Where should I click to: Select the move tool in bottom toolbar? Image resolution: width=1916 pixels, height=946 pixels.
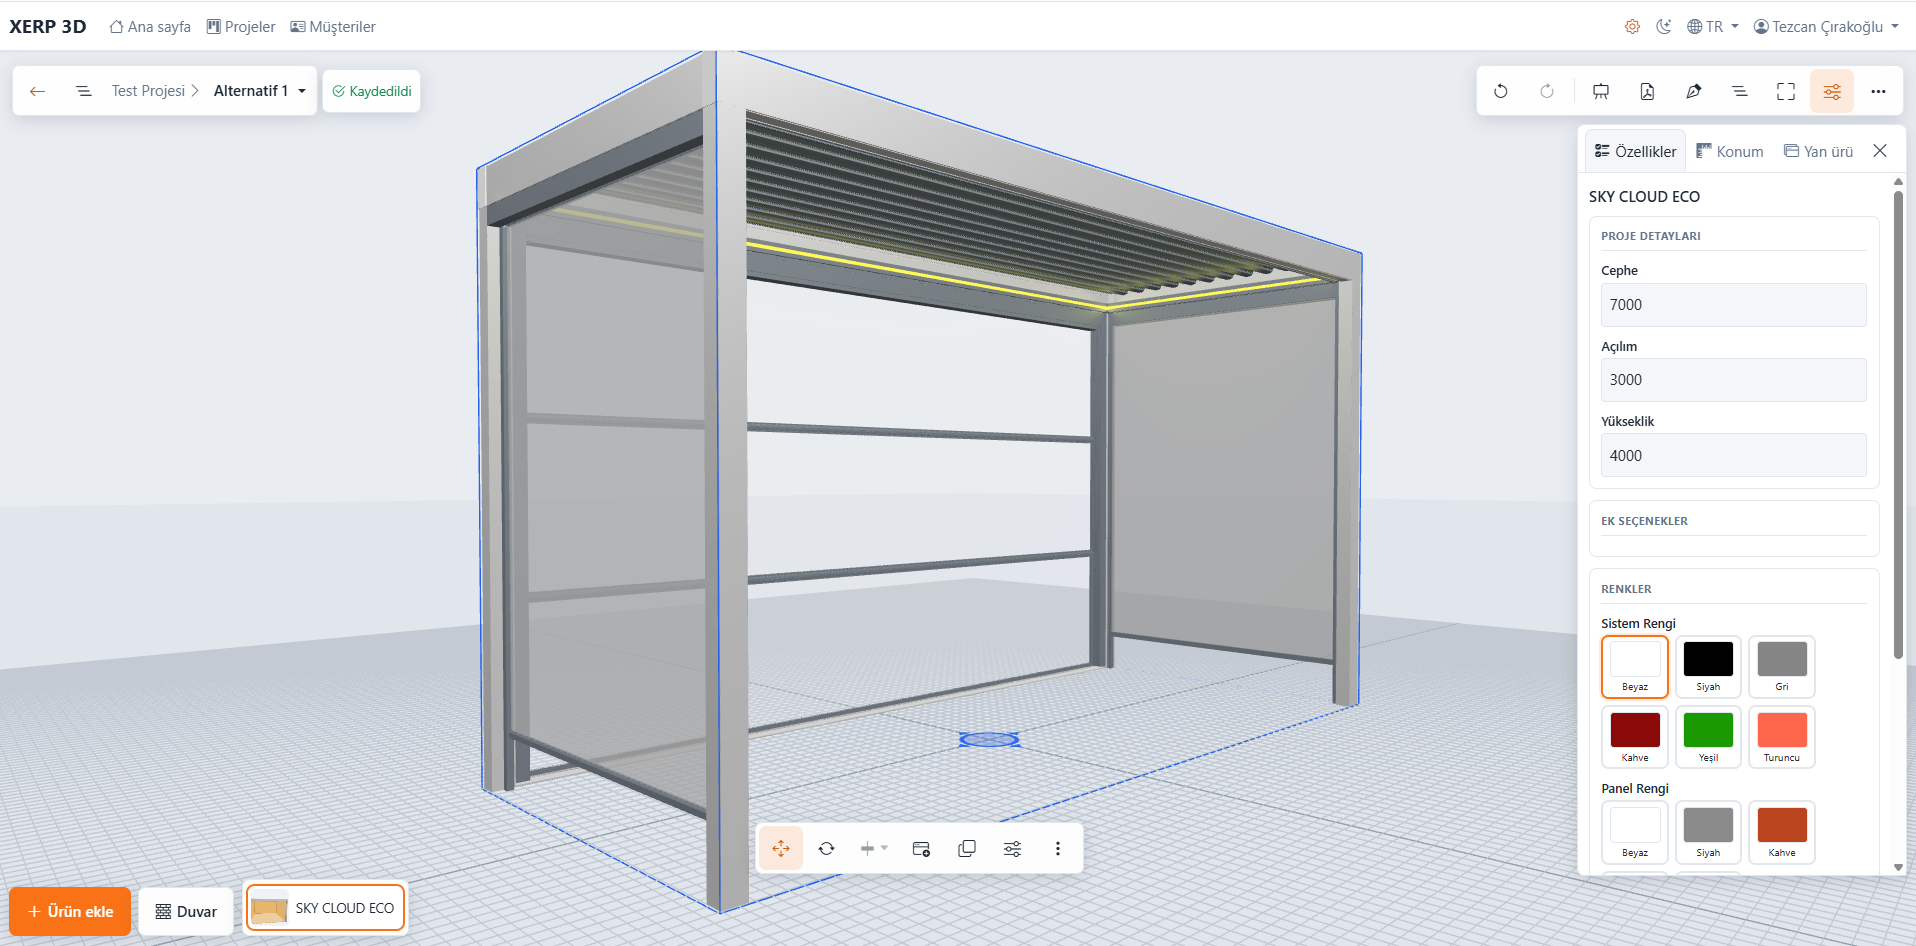click(x=781, y=848)
